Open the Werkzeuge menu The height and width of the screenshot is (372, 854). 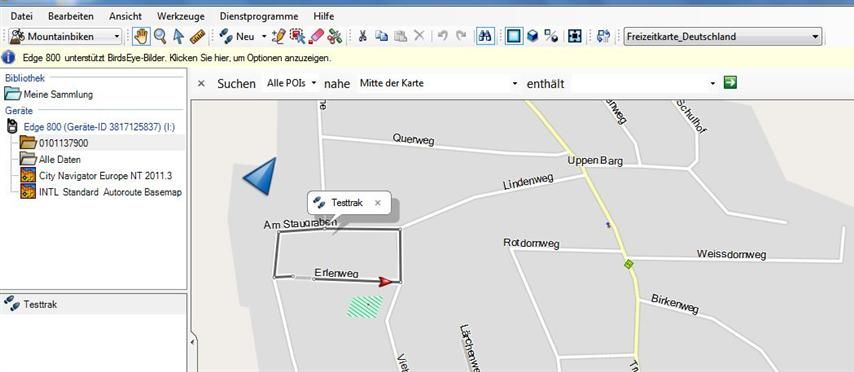(181, 16)
